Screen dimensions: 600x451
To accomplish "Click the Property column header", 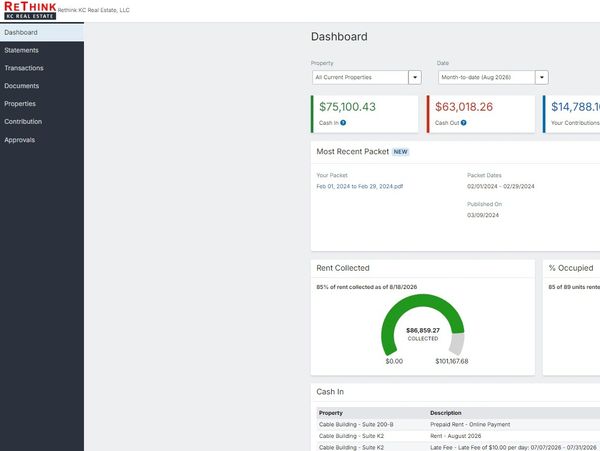I will pos(331,413).
